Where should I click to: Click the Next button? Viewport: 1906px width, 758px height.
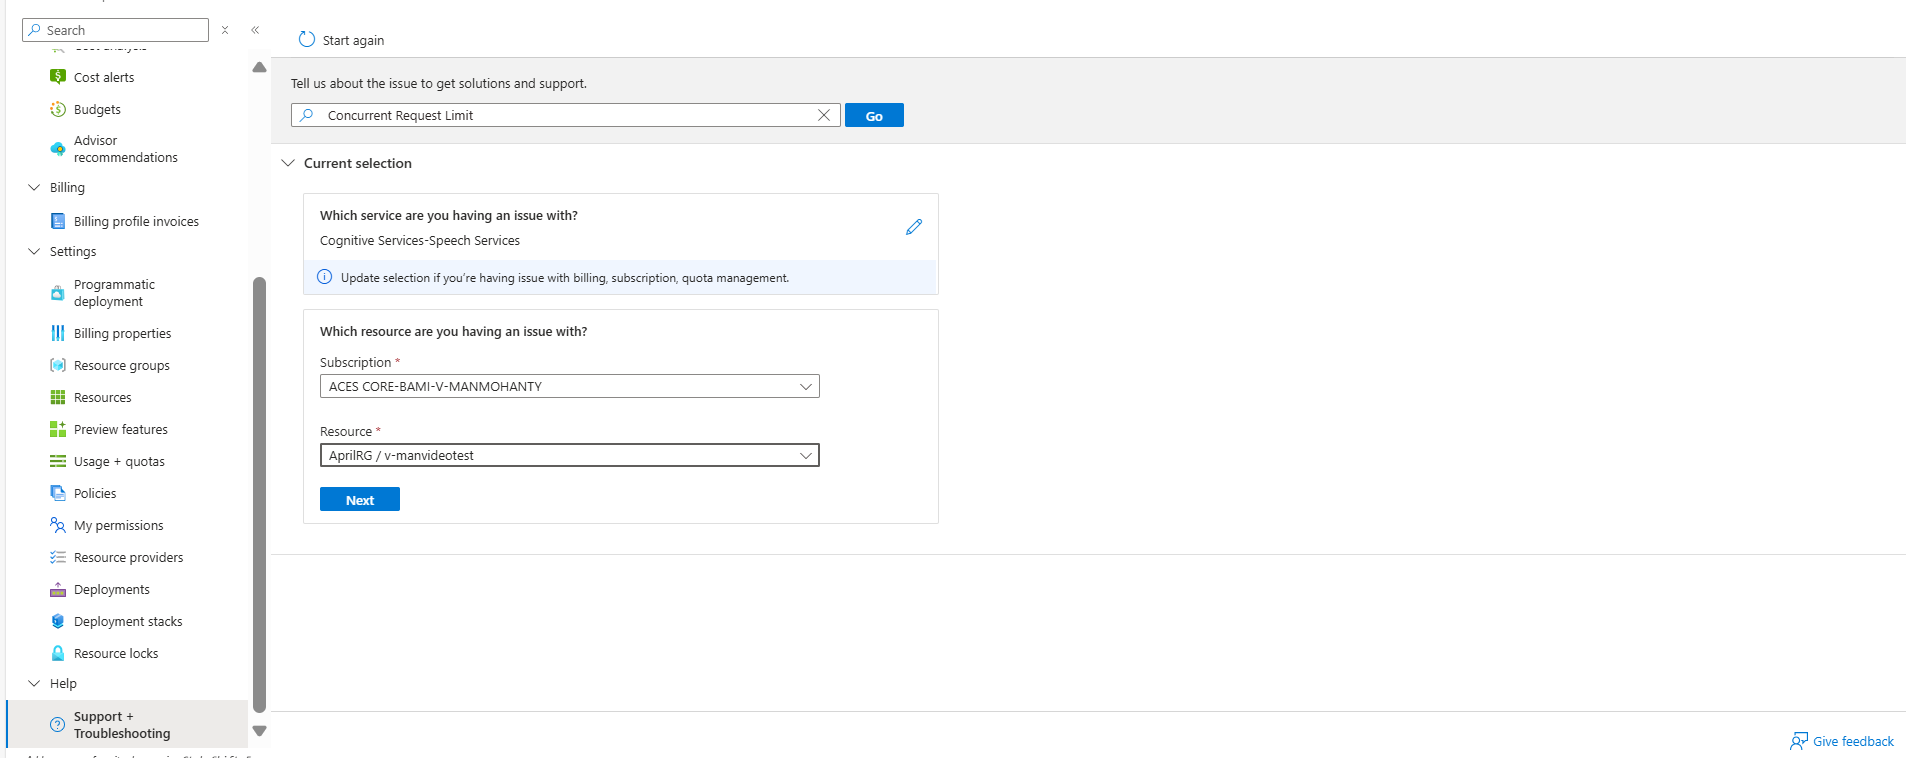tap(360, 499)
